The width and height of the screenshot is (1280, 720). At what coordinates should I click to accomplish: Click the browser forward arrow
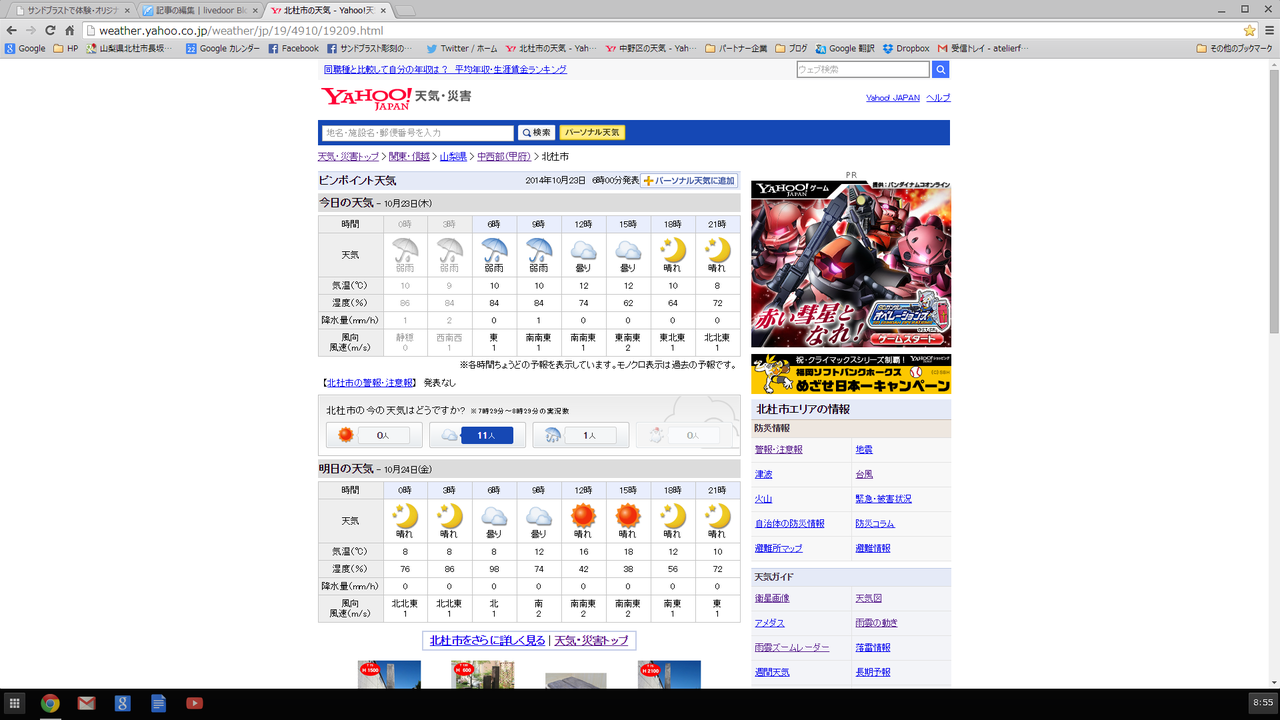(x=29, y=30)
